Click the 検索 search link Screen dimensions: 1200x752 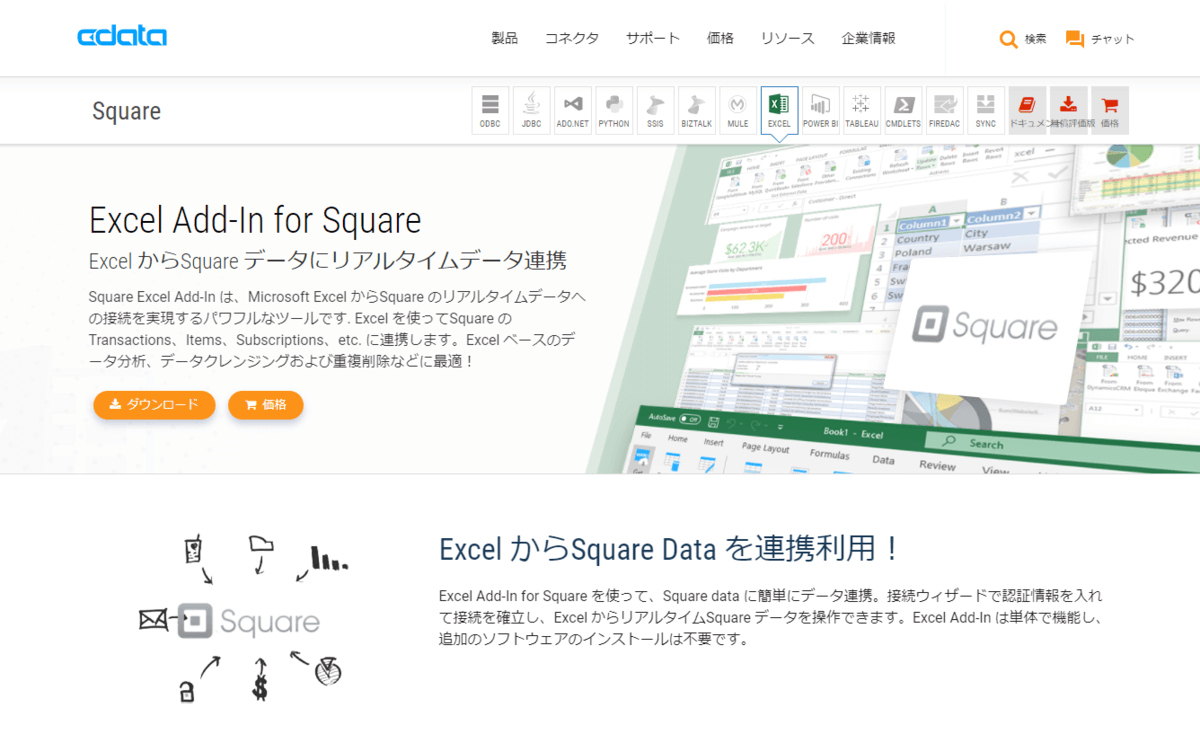click(1036, 39)
